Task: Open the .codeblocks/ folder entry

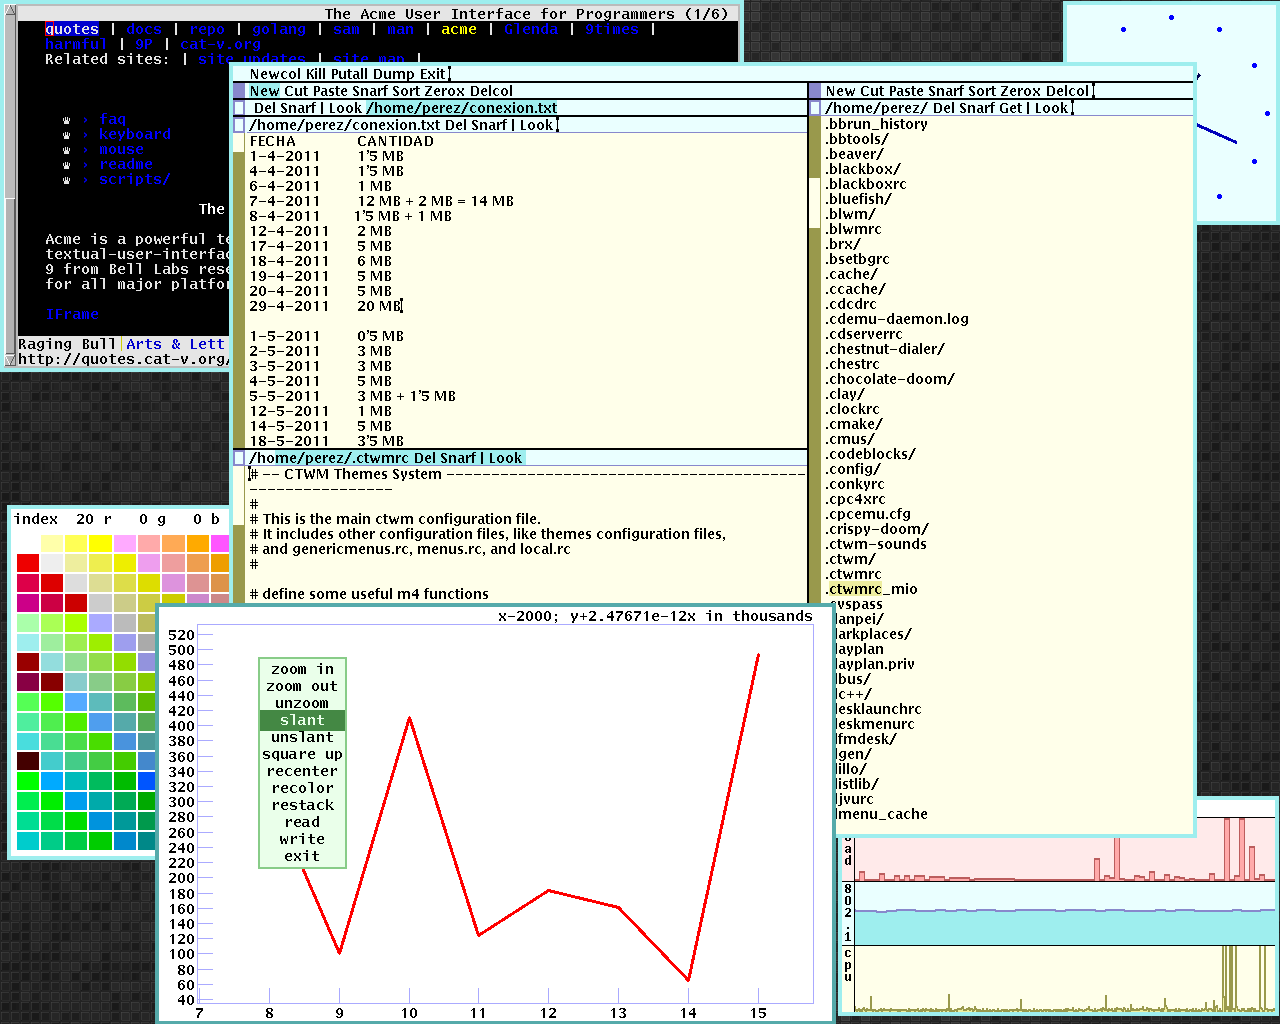Action: point(870,454)
